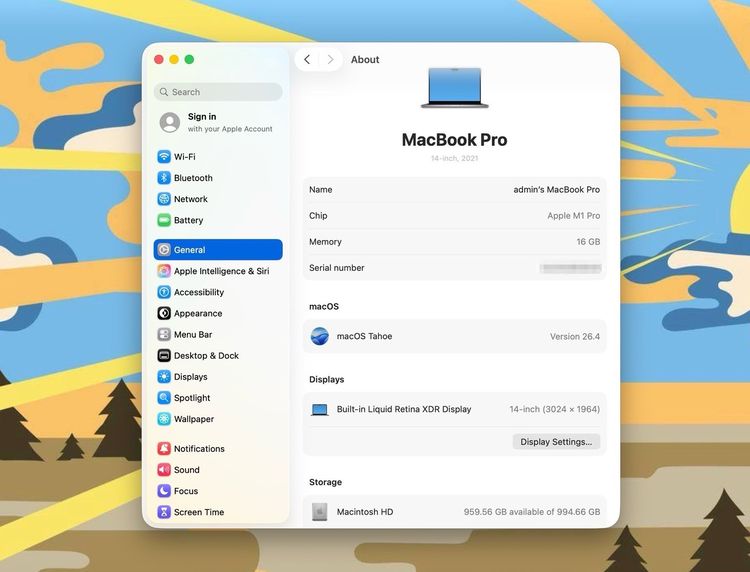Click the computer name admin's MacBook Pro

coord(556,189)
